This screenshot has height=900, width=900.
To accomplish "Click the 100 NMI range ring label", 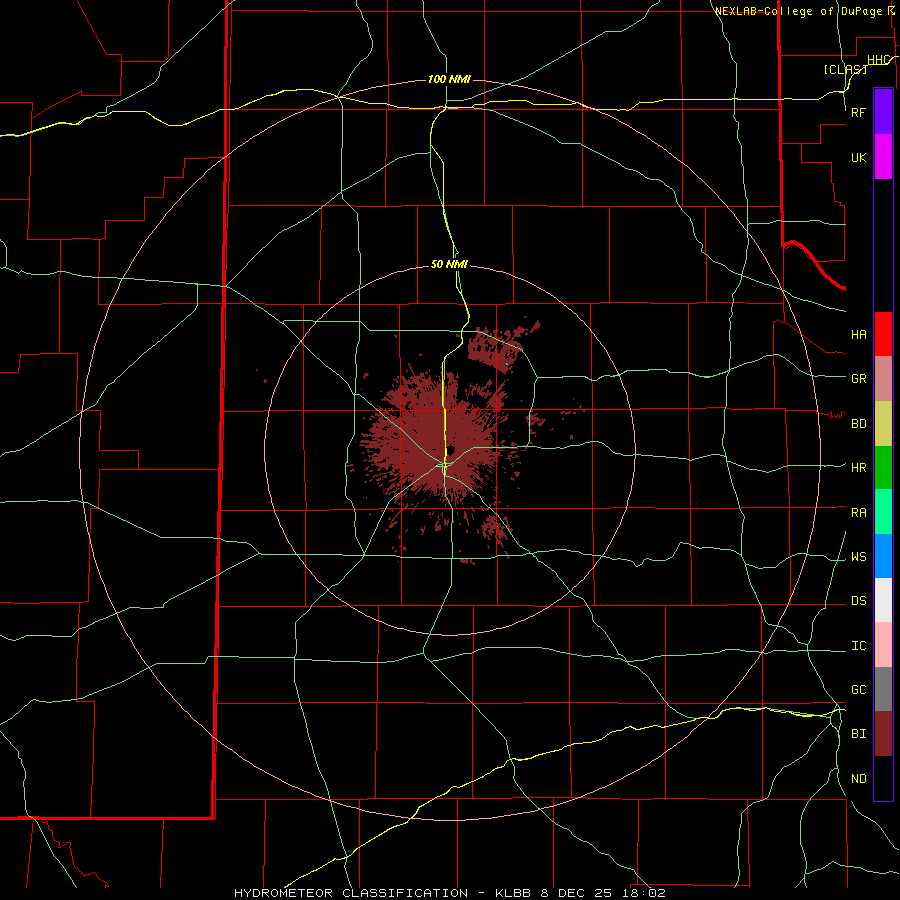I will 449,79.
